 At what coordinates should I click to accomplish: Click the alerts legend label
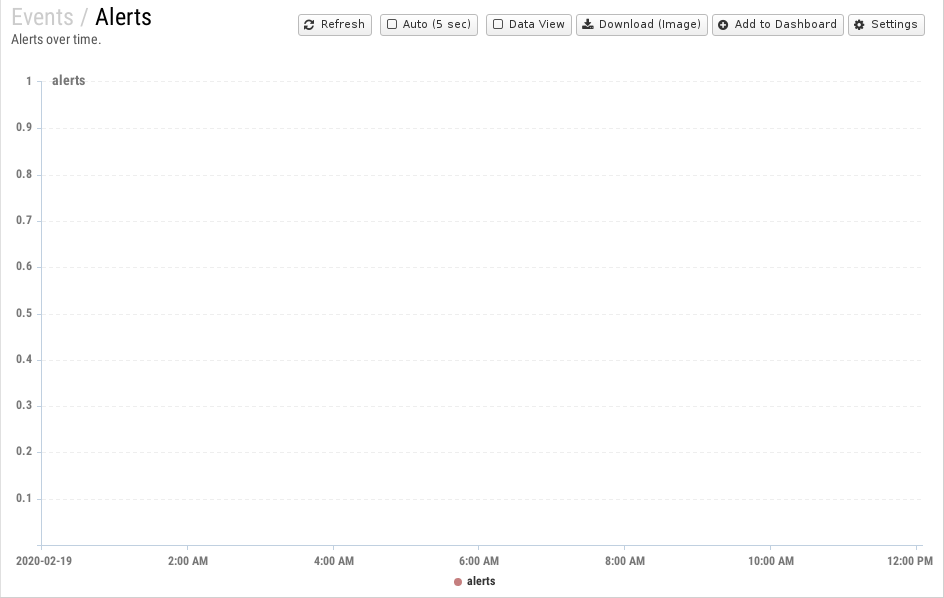[x=481, y=581]
